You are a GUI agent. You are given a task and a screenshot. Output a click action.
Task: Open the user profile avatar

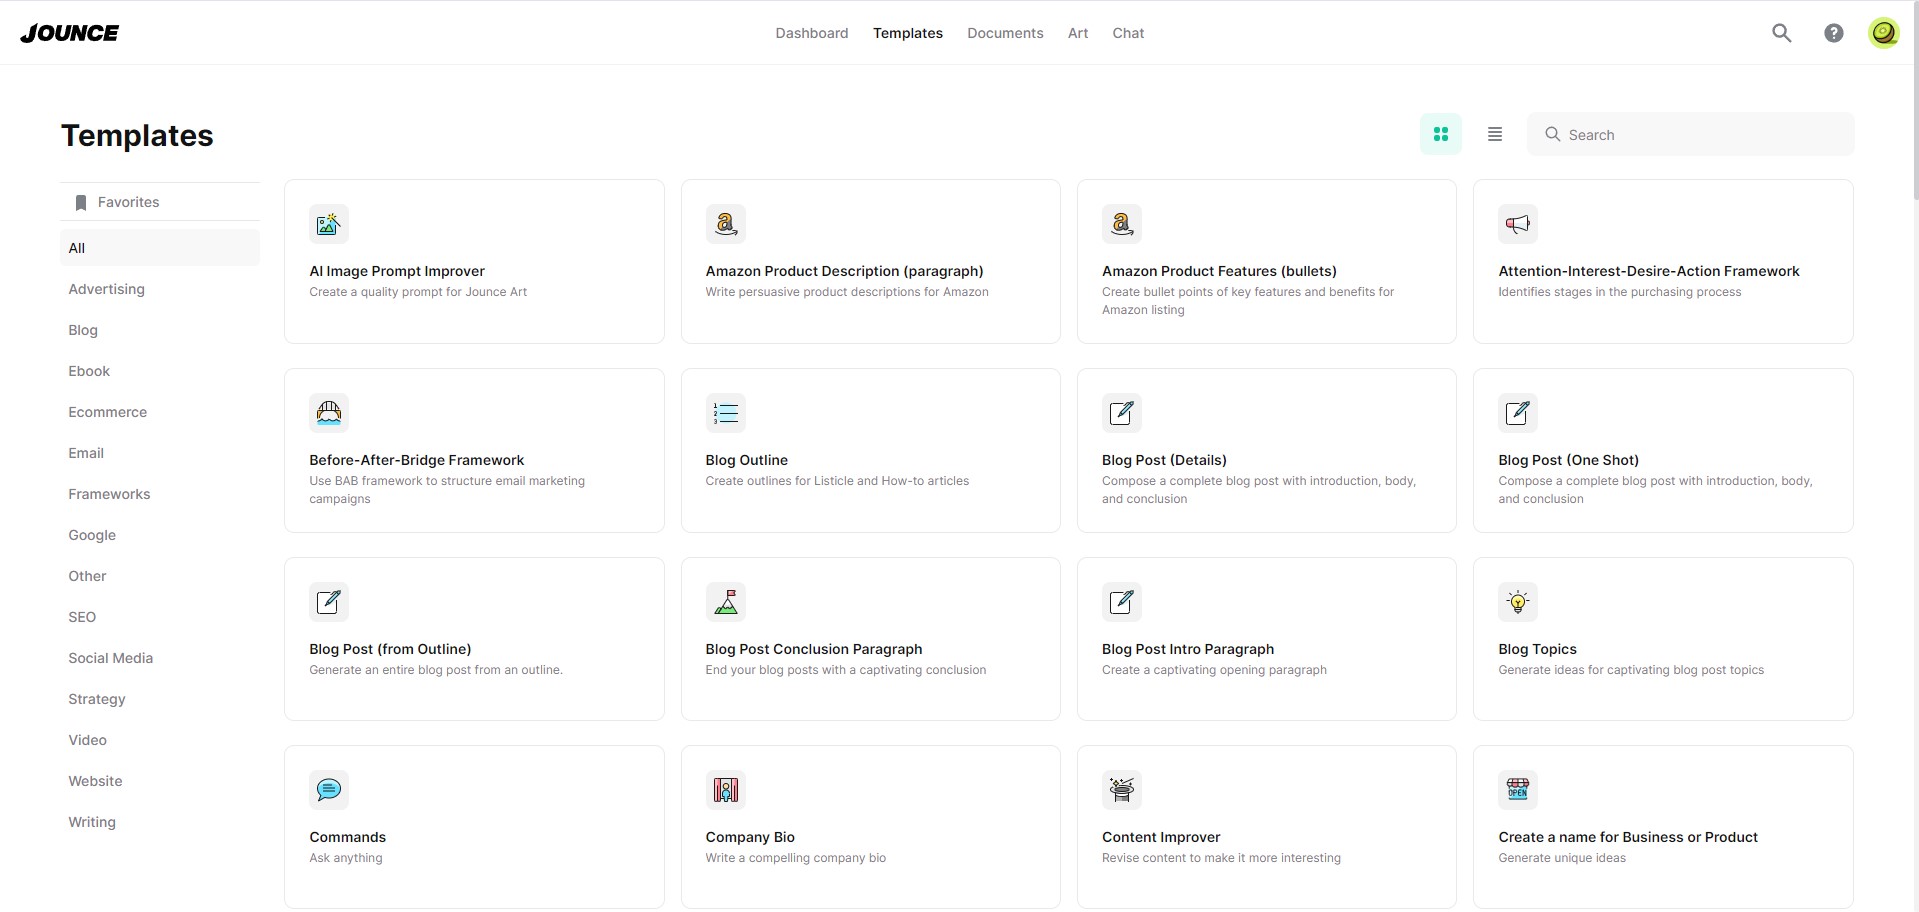[1884, 33]
